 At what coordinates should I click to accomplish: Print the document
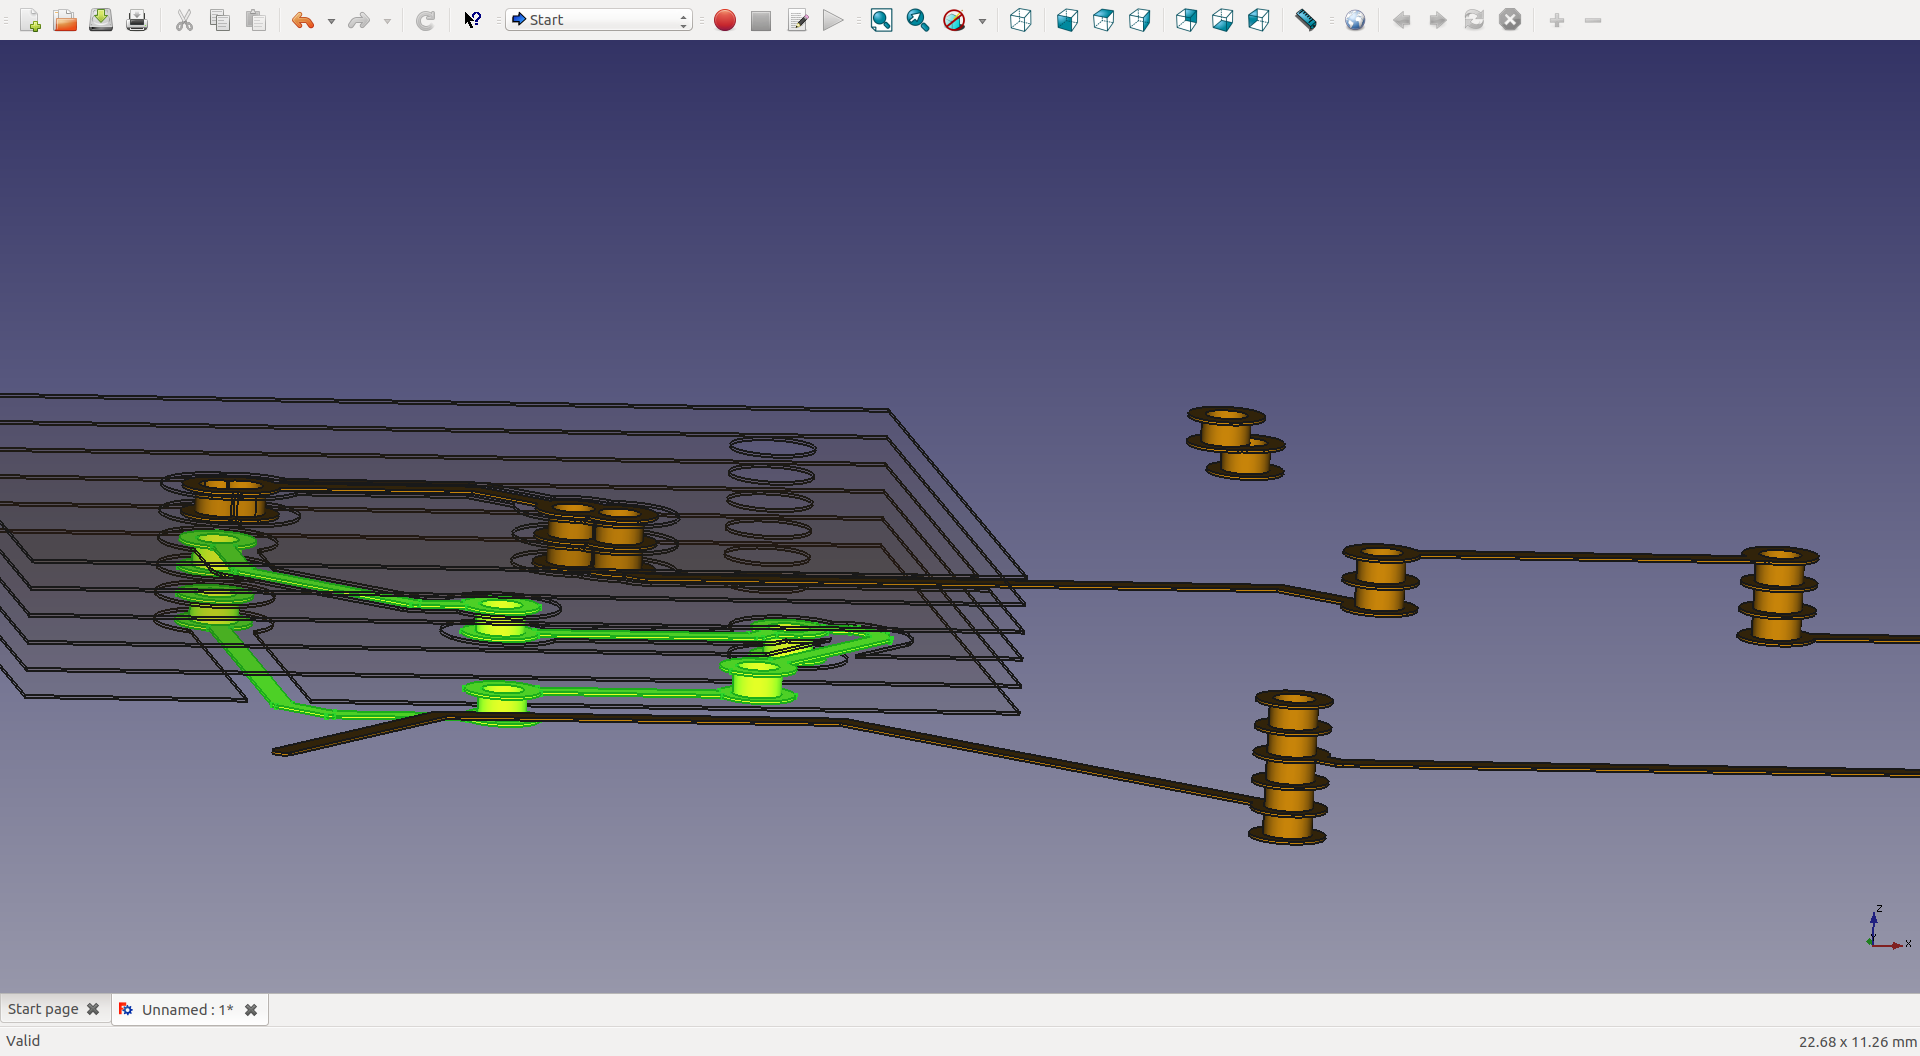click(x=137, y=20)
